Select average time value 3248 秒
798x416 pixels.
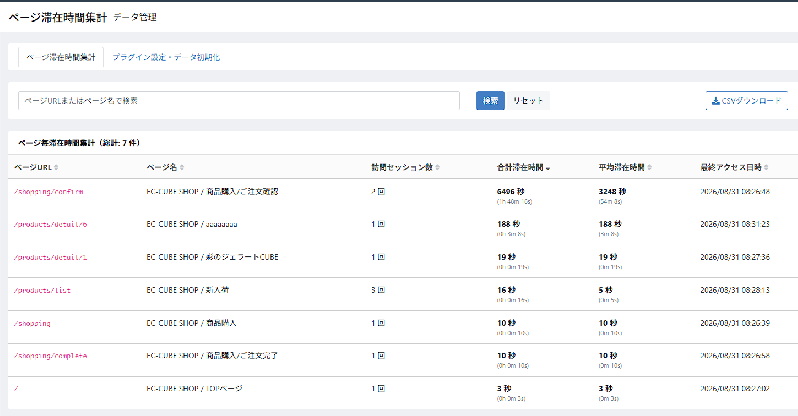(x=612, y=192)
